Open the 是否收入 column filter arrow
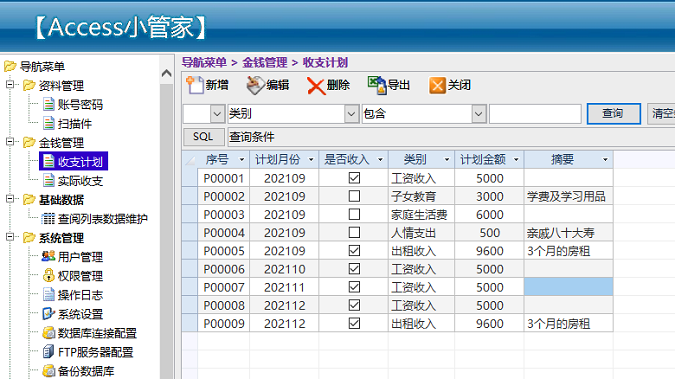675x379 pixels. pyautogui.click(x=380, y=160)
